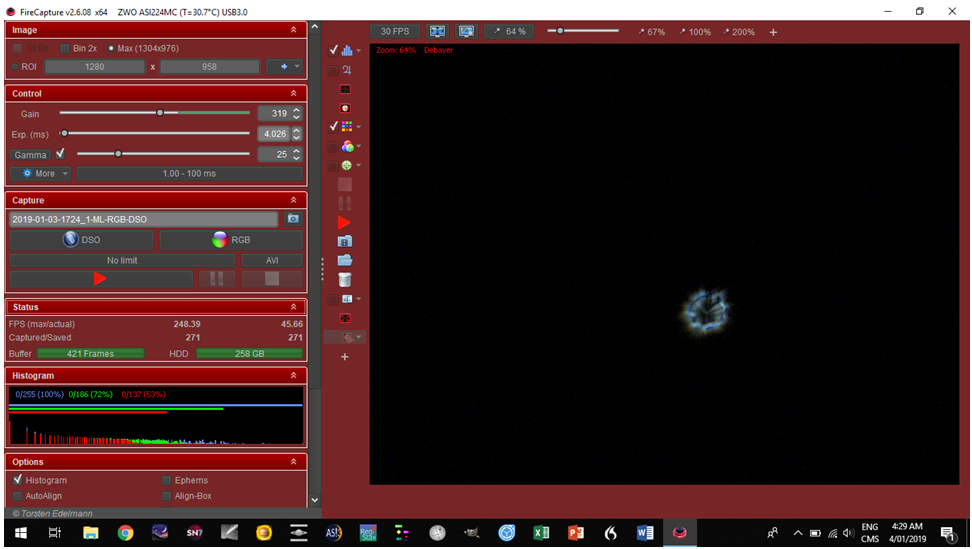This screenshot has width=972, height=549.
Task: Set preview zoom to 67%
Action: tap(652, 32)
